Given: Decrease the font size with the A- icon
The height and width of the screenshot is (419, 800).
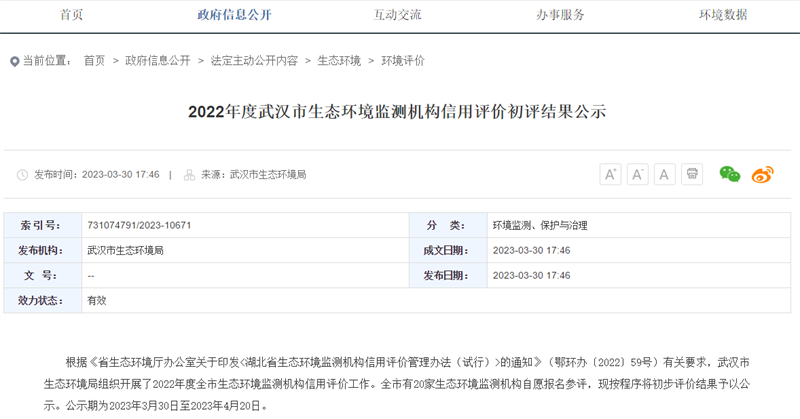Looking at the screenshot, I should [637, 175].
